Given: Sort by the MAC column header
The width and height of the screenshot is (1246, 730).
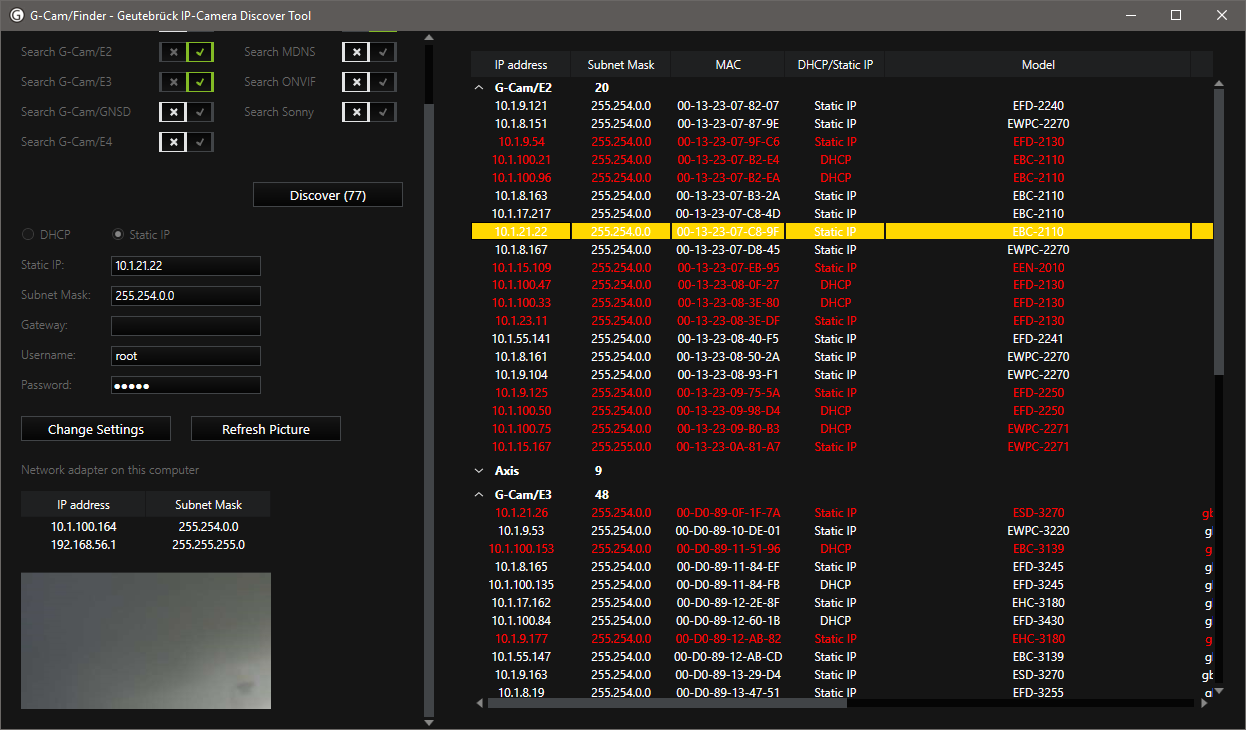Looking at the screenshot, I should (x=728, y=65).
